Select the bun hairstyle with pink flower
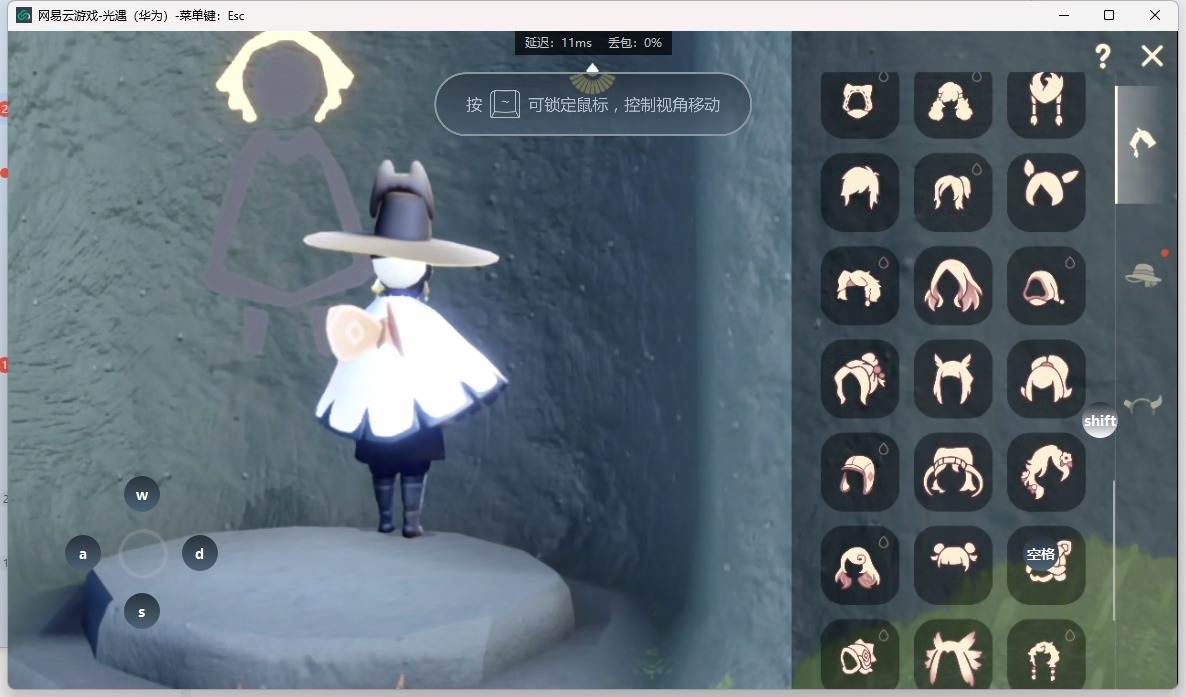Image resolution: width=1186 pixels, height=697 pixels. click(x=859, y=378)
